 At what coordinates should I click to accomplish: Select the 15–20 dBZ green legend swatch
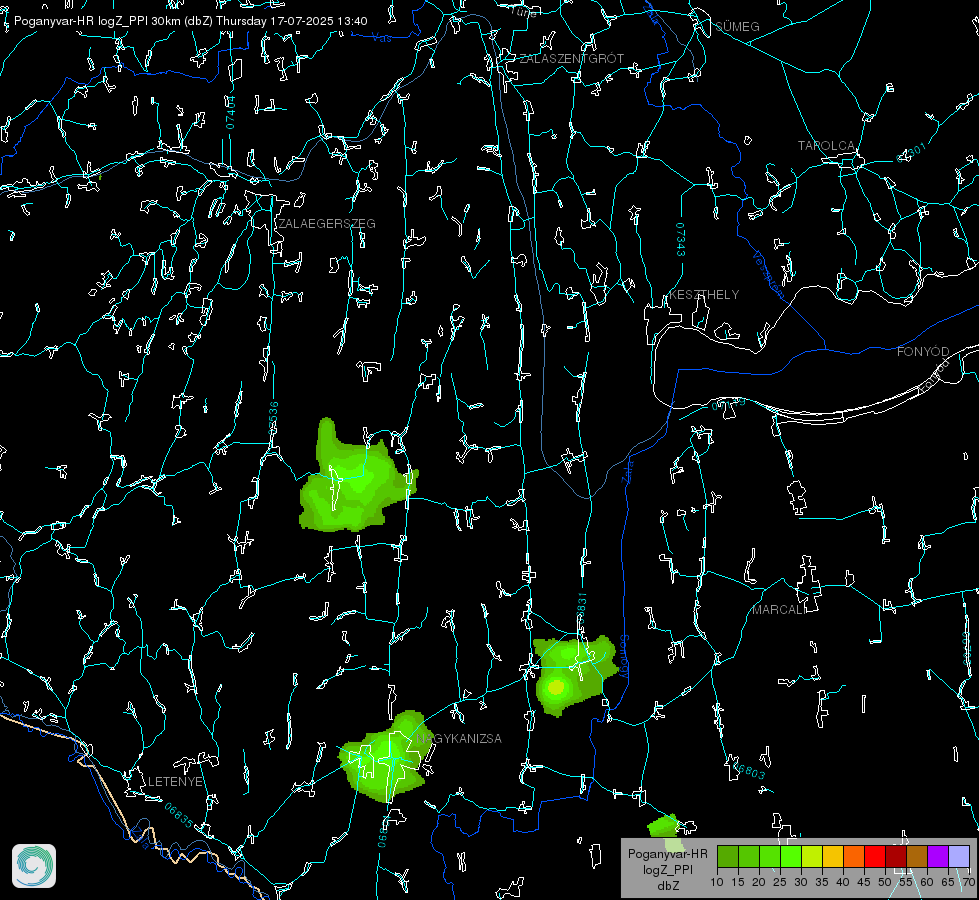[x=749, y=856]
